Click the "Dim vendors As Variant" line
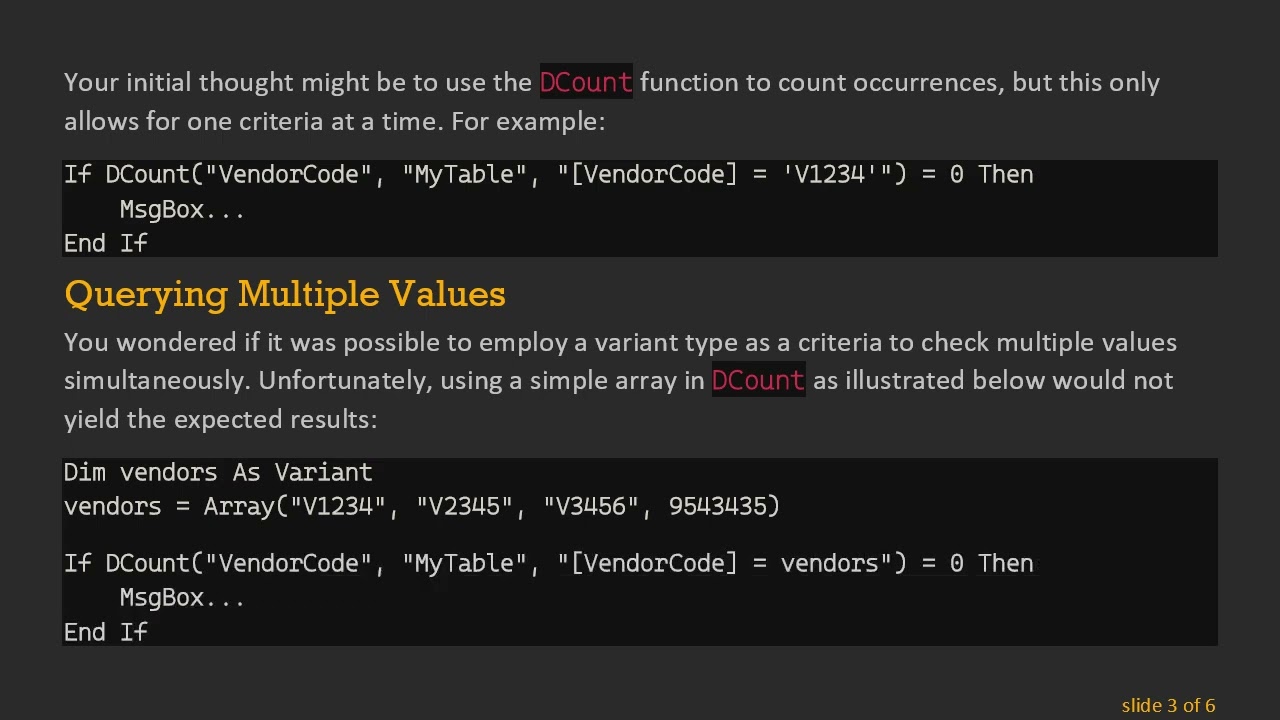The image size is (1280, 720). tap(218, 472)
